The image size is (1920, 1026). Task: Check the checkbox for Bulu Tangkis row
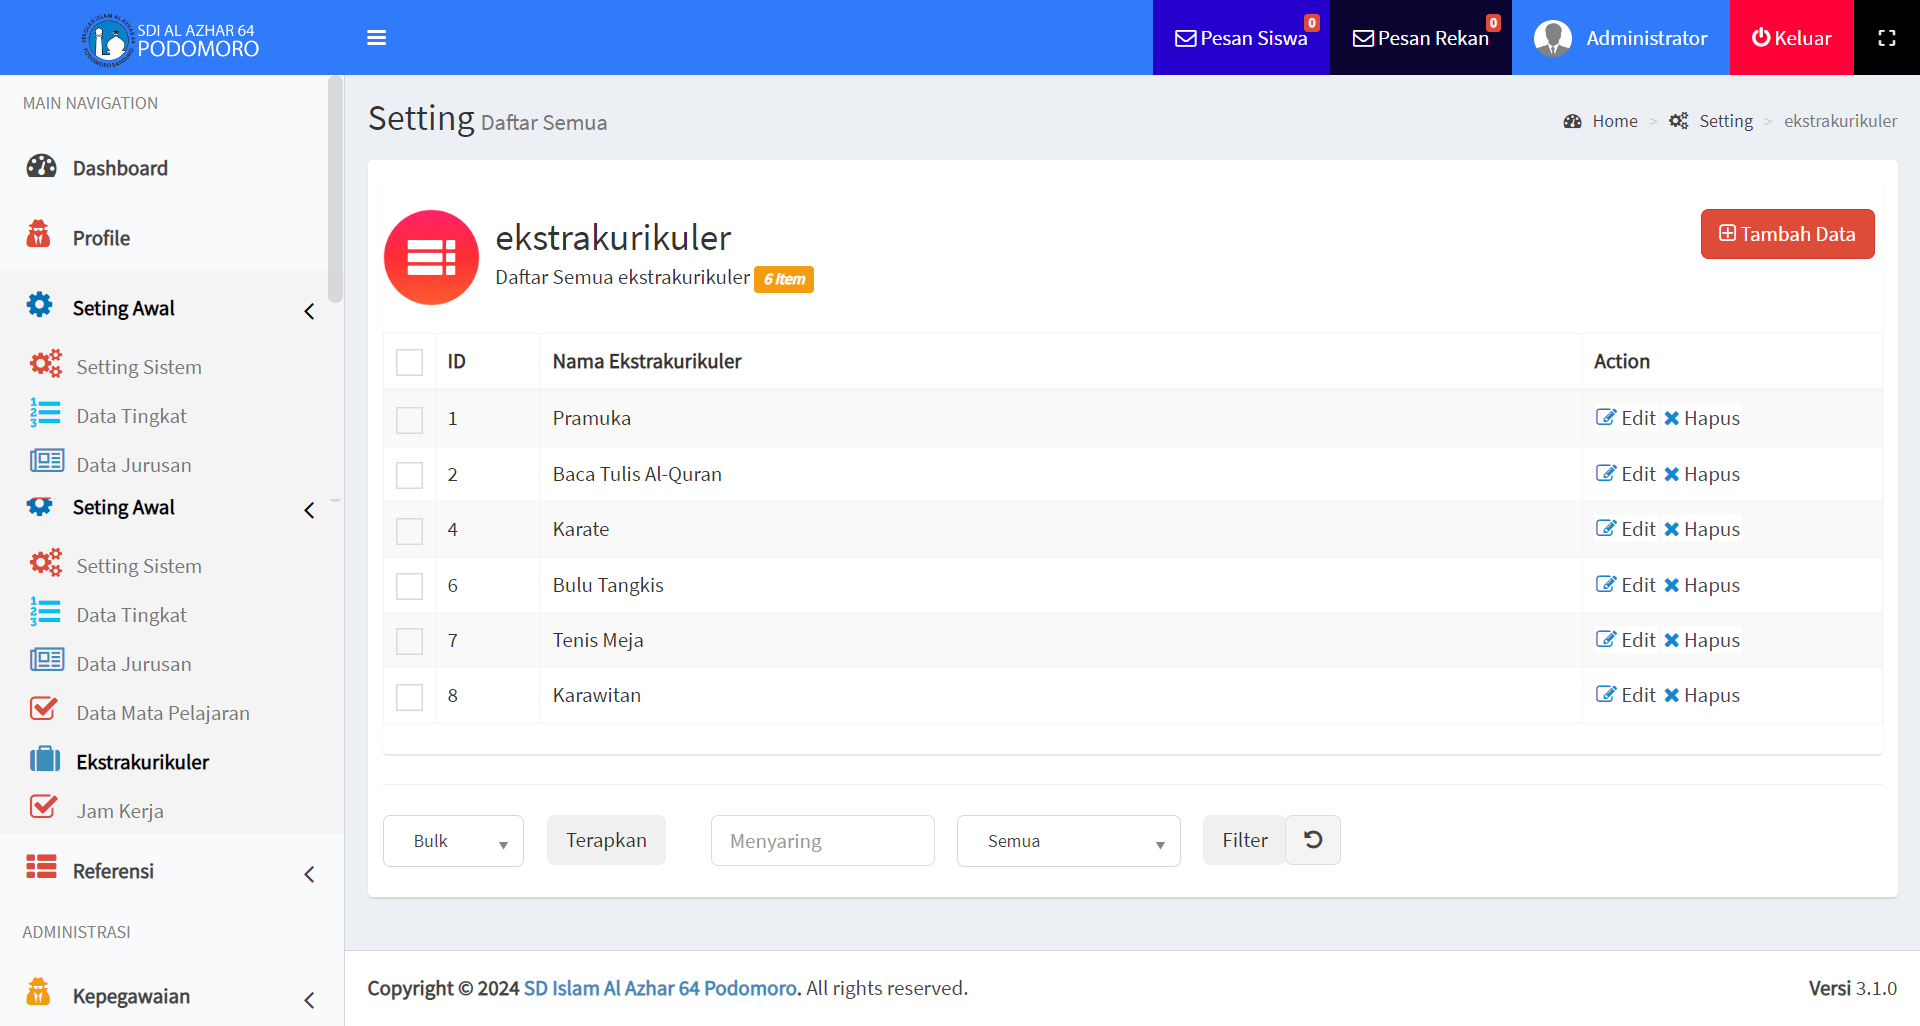pyautogui.click(x=409, y=586)
